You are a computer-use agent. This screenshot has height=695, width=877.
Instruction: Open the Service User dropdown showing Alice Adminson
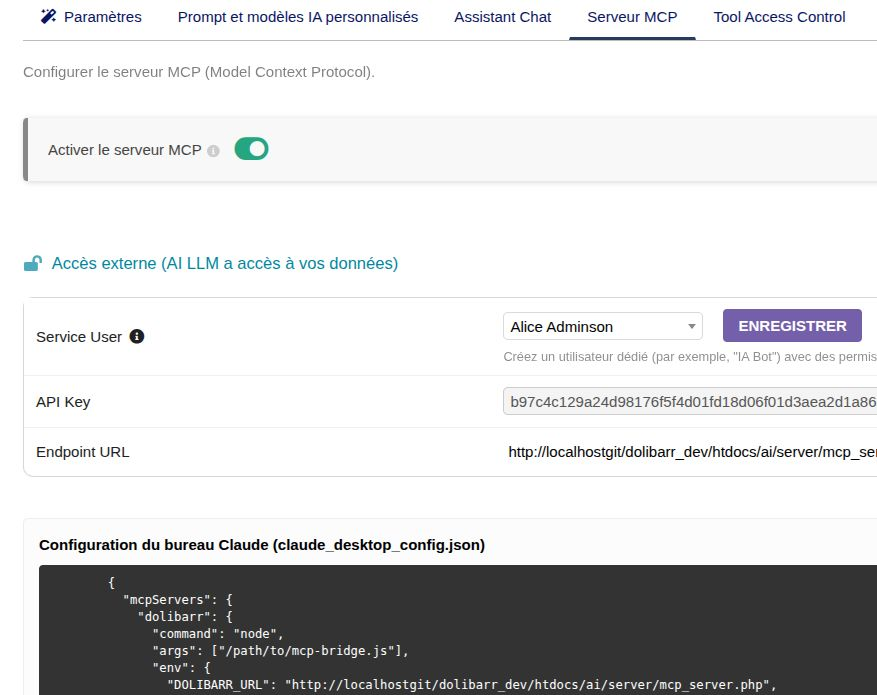(x=602, y=327)
